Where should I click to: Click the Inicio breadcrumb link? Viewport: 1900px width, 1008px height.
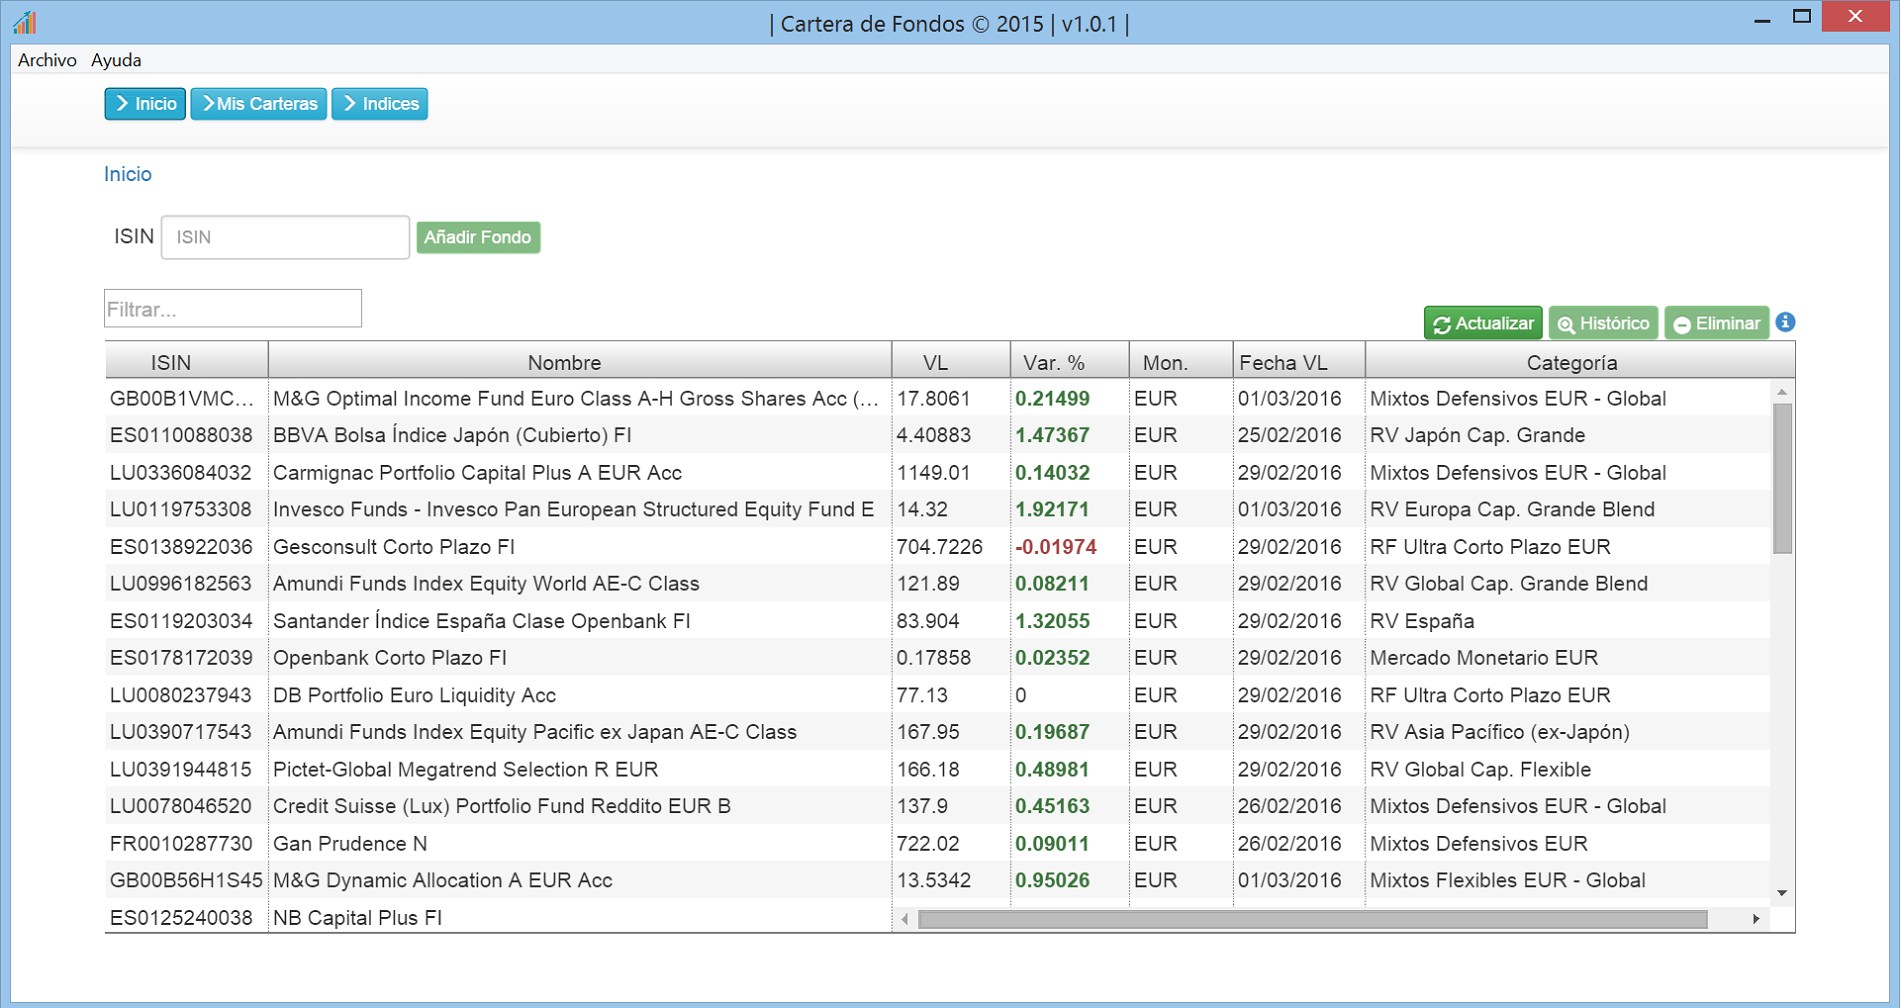[x=128, y=174]
